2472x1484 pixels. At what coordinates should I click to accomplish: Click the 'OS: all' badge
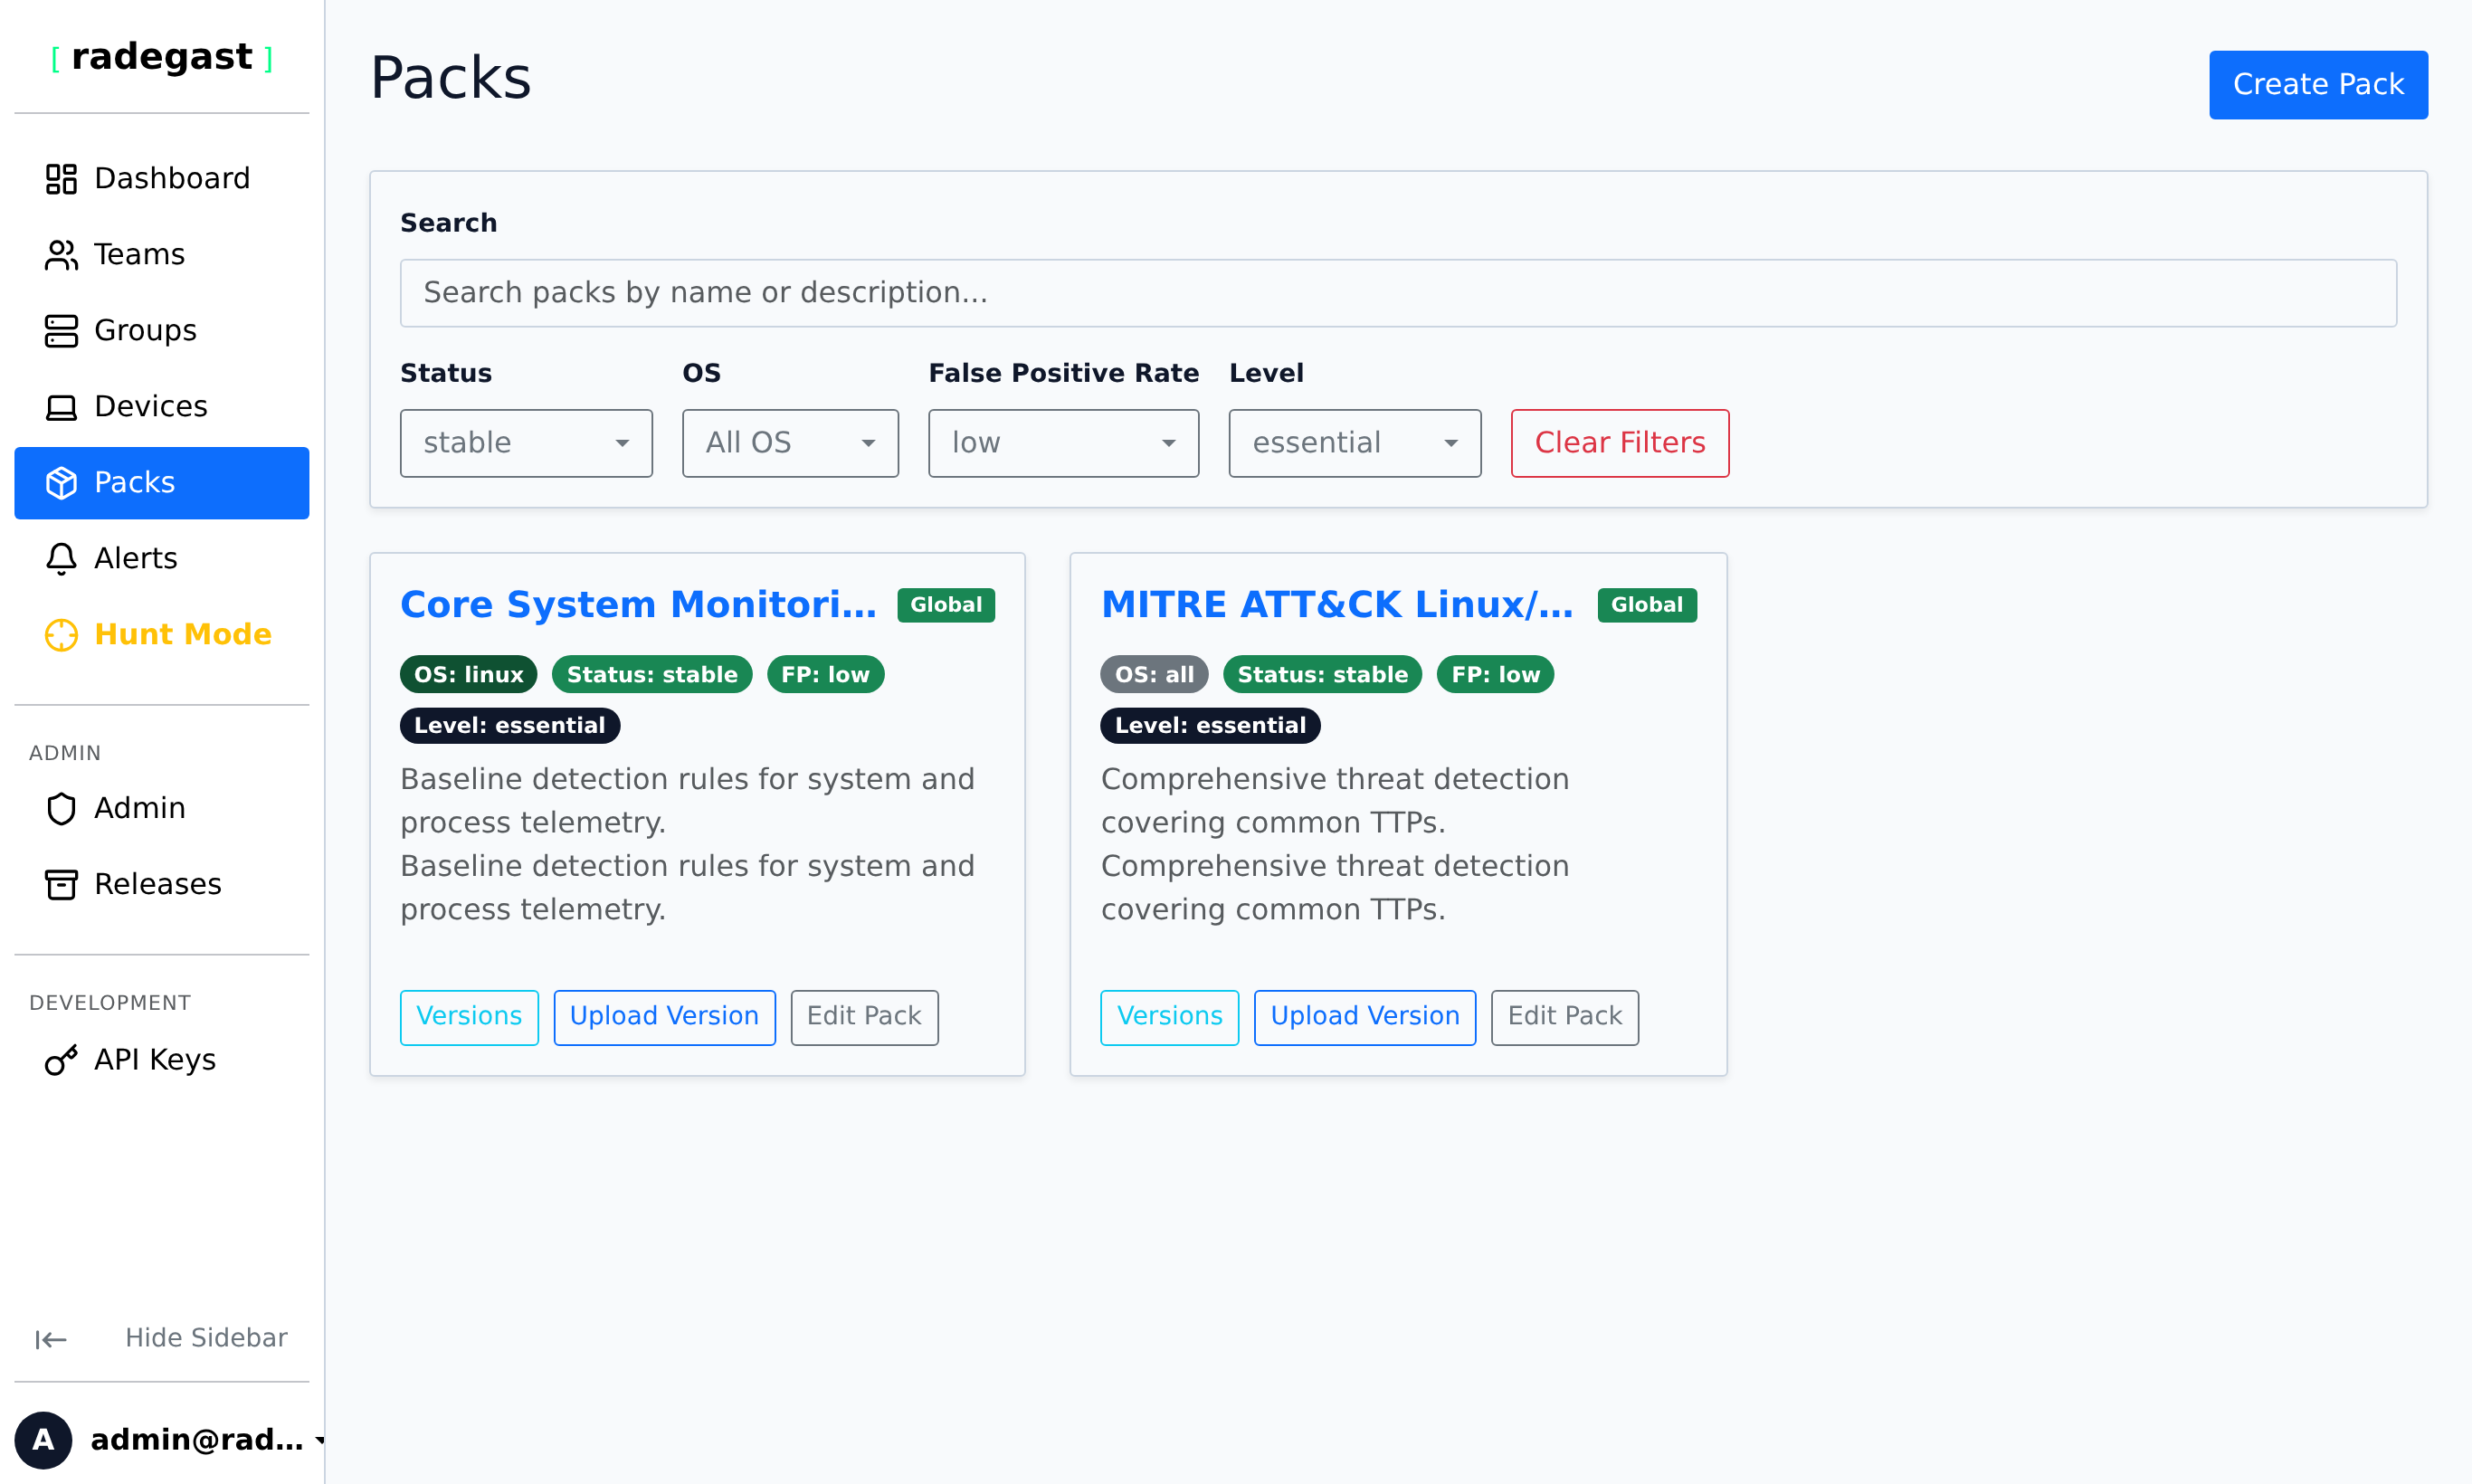tap(1154, 675)
